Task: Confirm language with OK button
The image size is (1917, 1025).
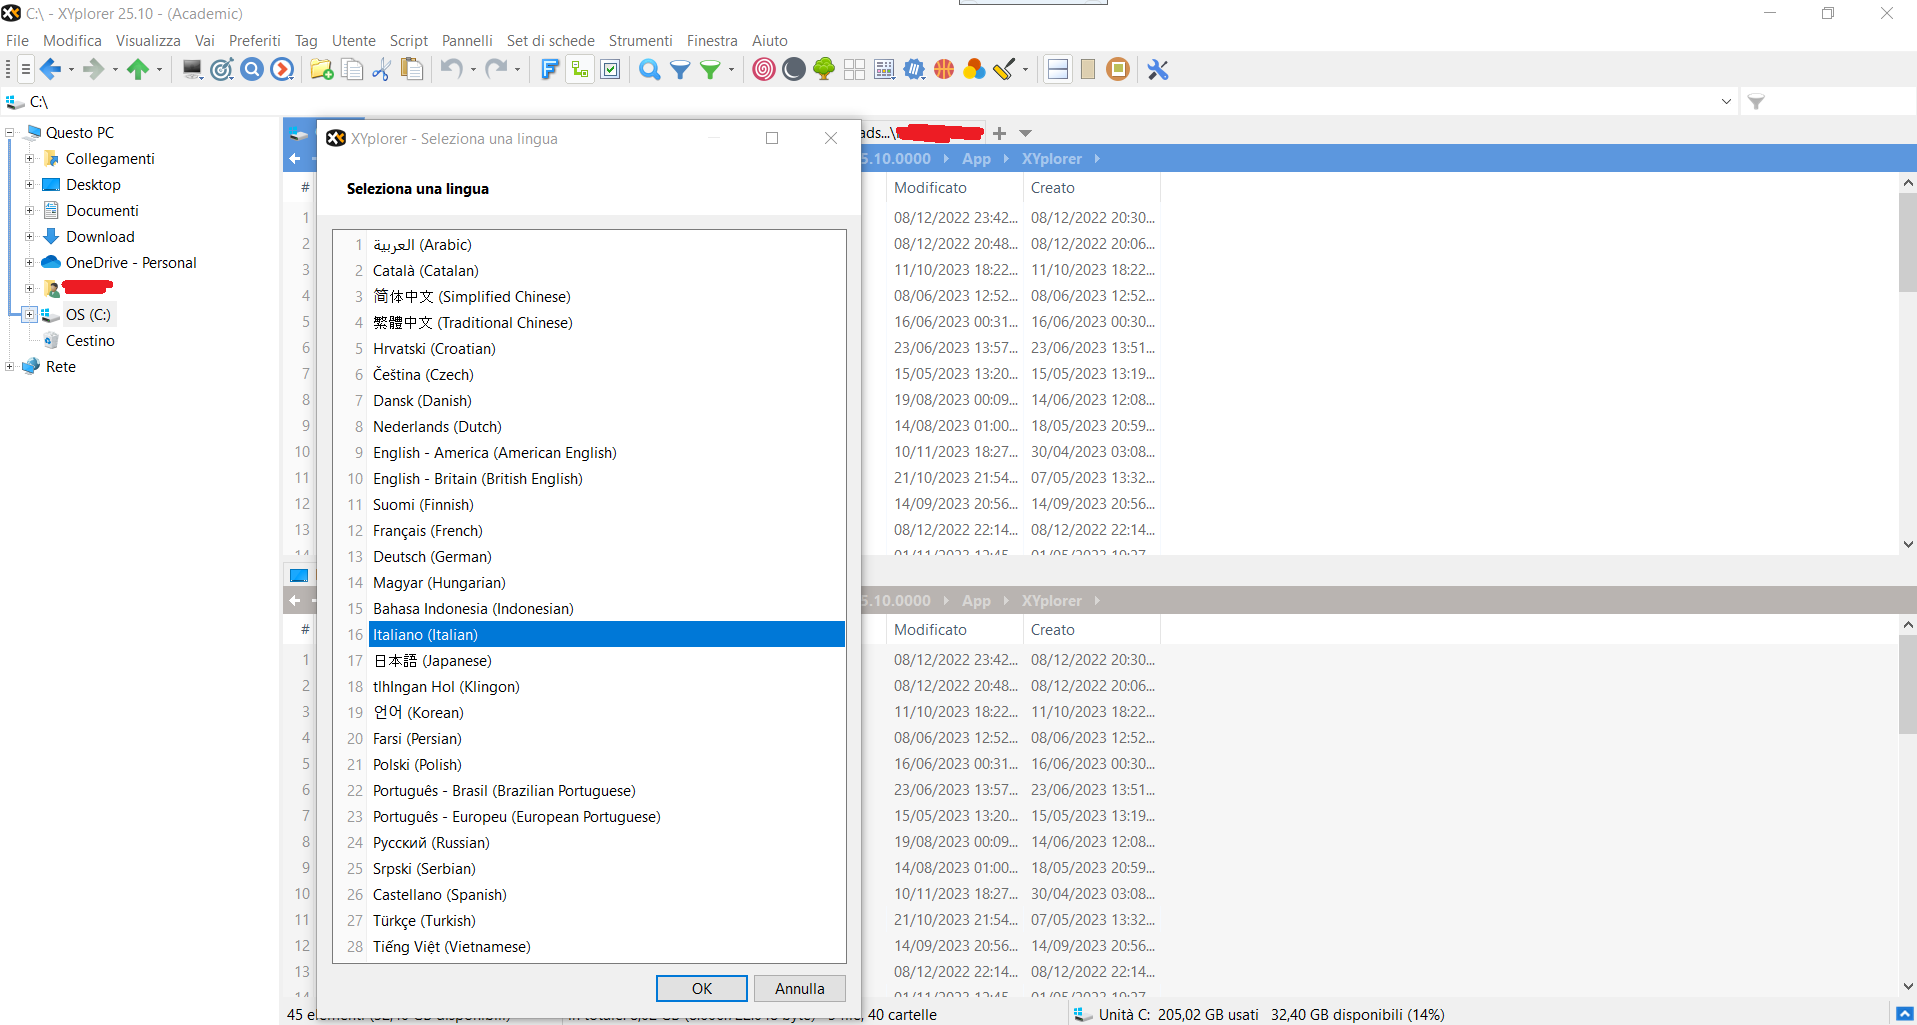Action: point(702,988)
